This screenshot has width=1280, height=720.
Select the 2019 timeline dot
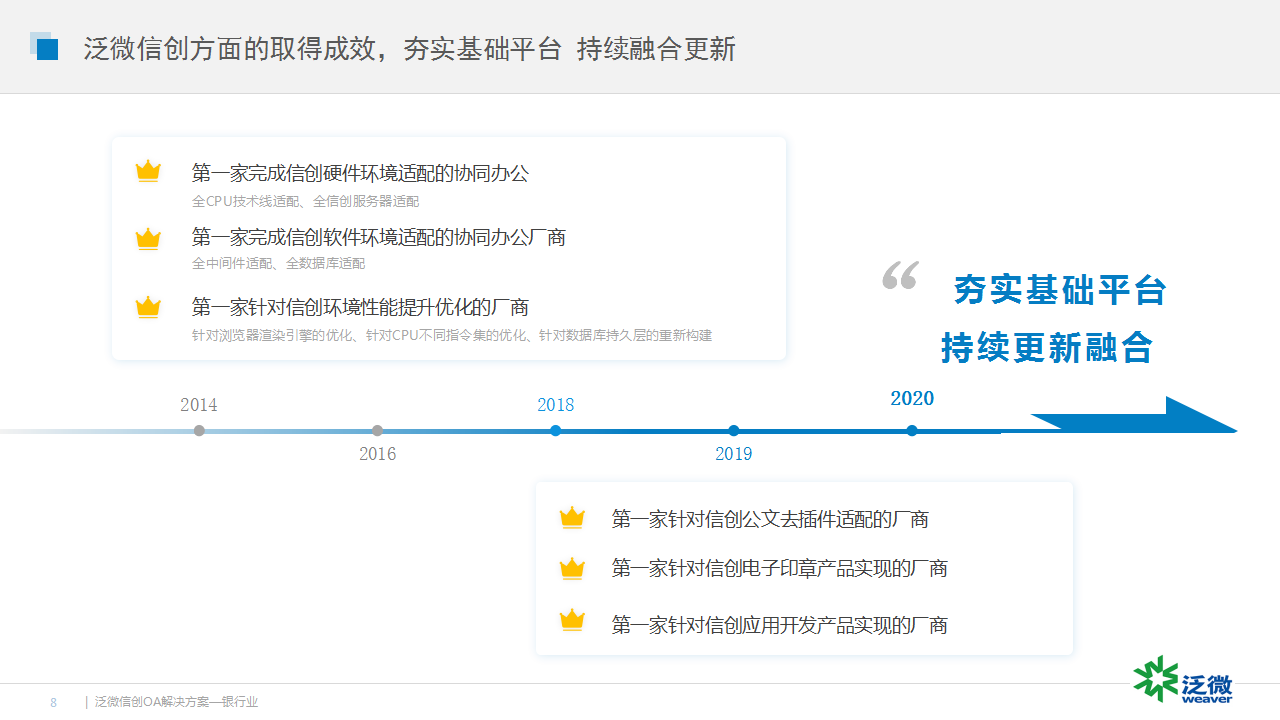point(734,431)
